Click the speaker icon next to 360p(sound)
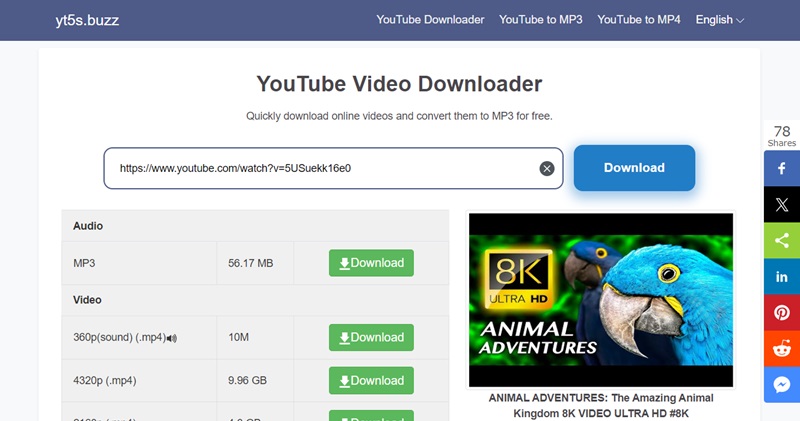The width and height of the screenshot is (800, 421). 172,338
